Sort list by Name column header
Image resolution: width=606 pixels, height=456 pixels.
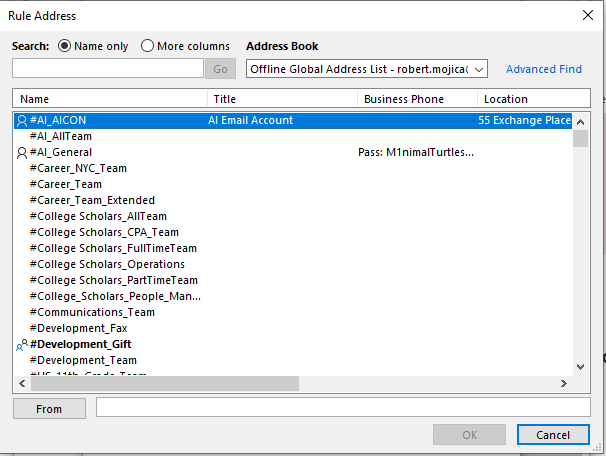coord(110,99)
